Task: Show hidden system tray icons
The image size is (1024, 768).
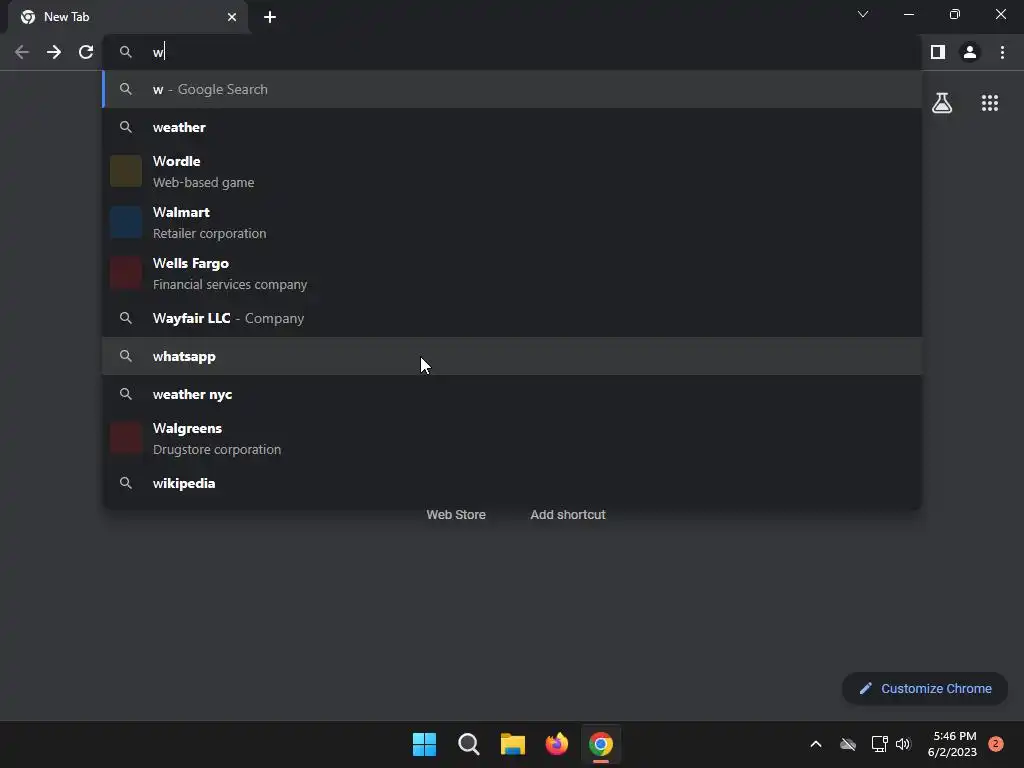Action: pos(816,744)
